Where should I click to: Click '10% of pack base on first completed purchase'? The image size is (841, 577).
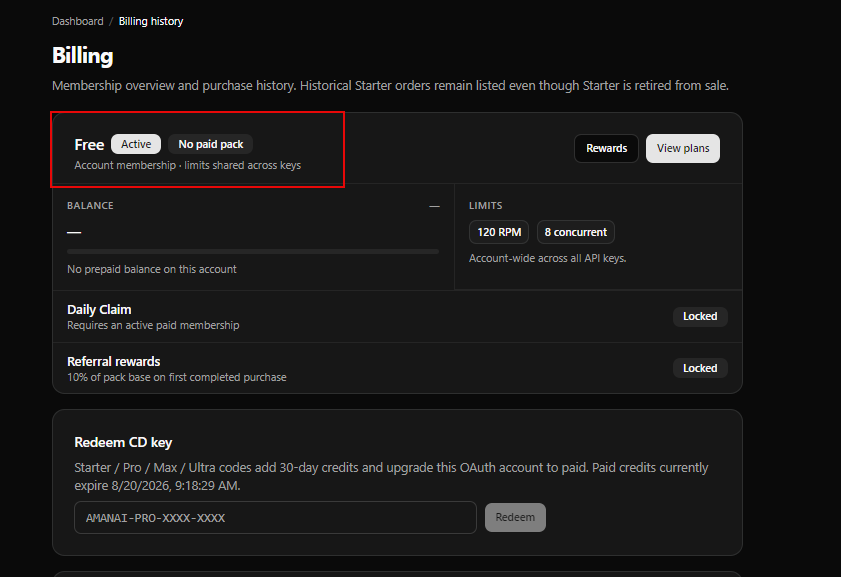[176, 377]
